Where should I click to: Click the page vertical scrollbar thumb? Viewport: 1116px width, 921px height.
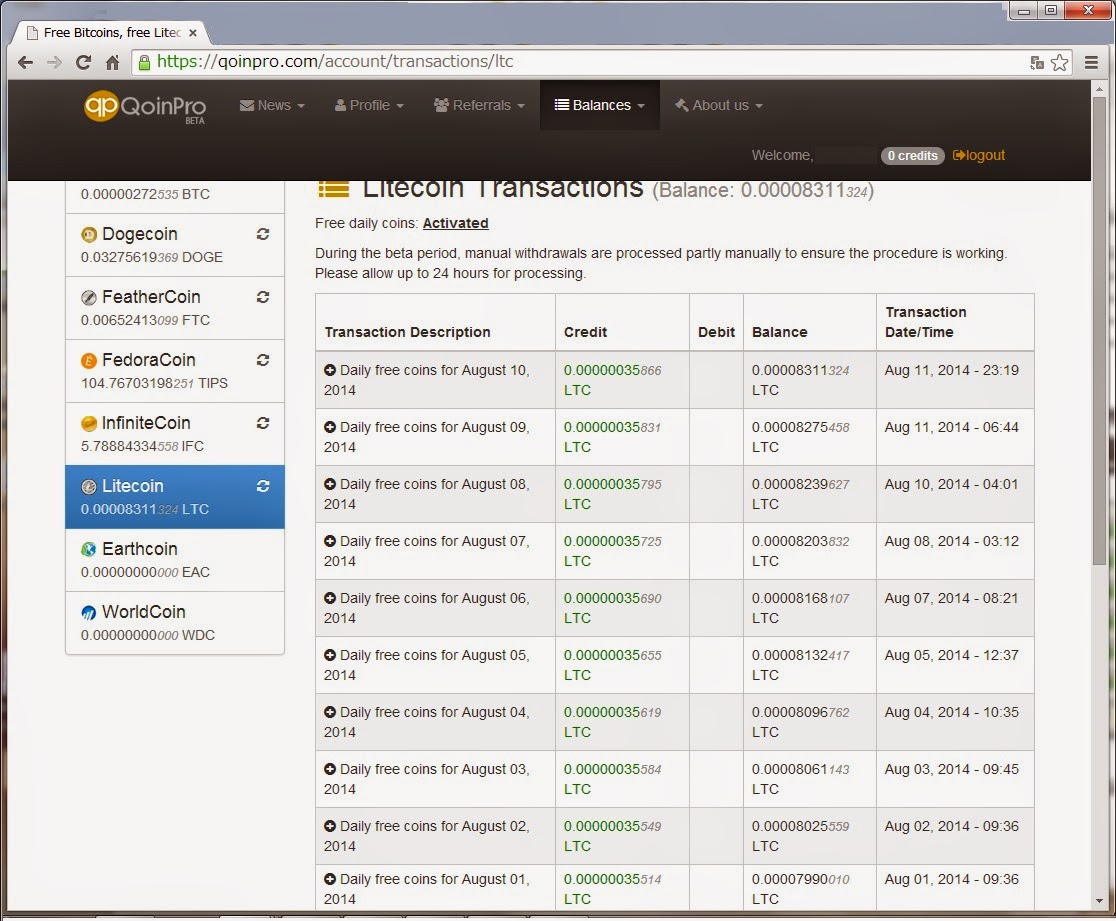coord(1100,331)
